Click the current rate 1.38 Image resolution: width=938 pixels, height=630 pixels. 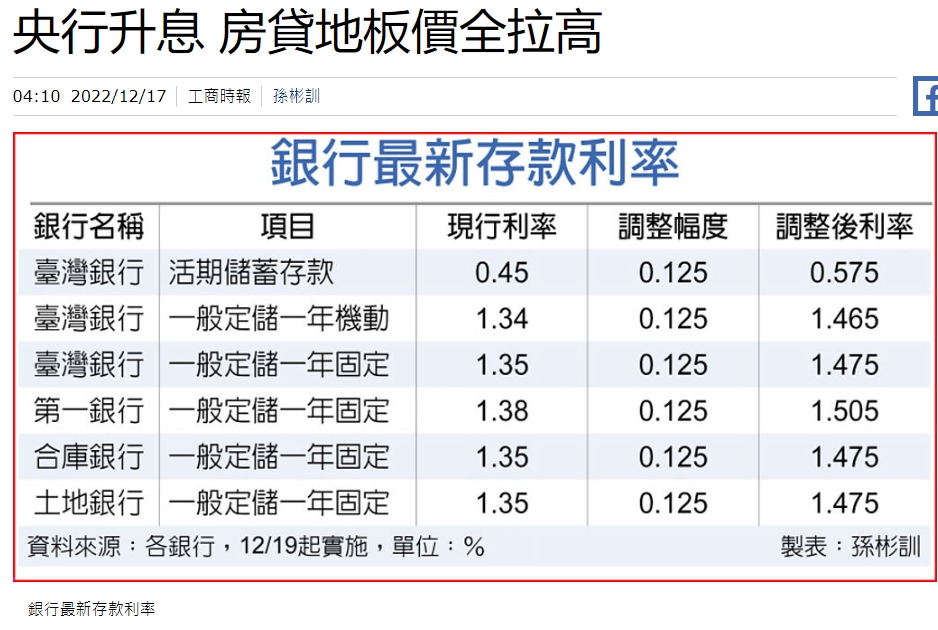[502, 411]
